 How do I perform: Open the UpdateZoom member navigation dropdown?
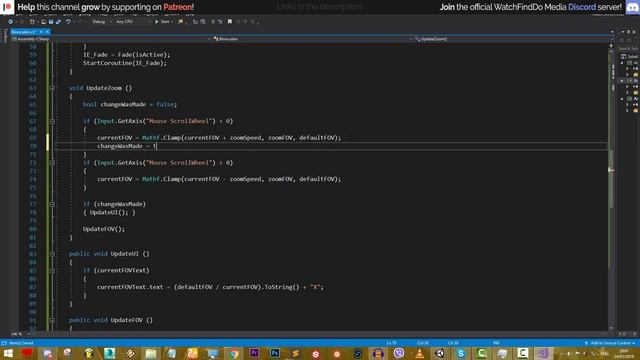[513, 39]
